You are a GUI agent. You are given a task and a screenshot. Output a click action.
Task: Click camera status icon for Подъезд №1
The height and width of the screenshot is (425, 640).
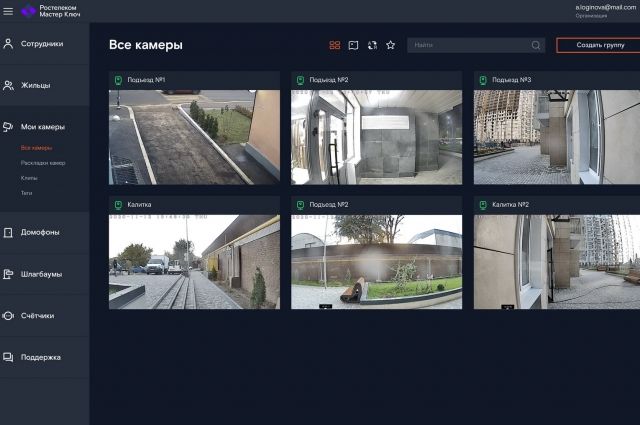(x=118, y=80)
